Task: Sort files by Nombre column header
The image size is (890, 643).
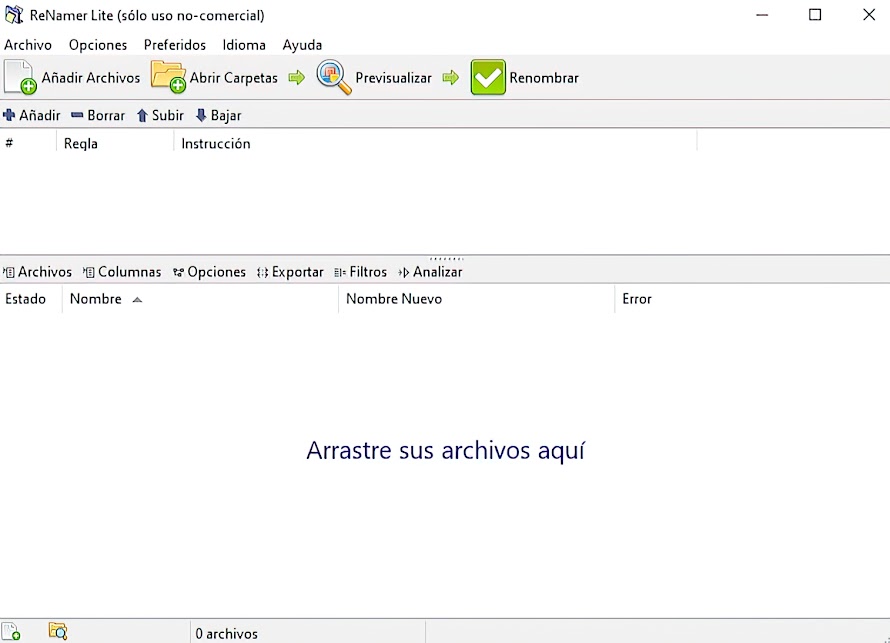Action: (200, 299)
